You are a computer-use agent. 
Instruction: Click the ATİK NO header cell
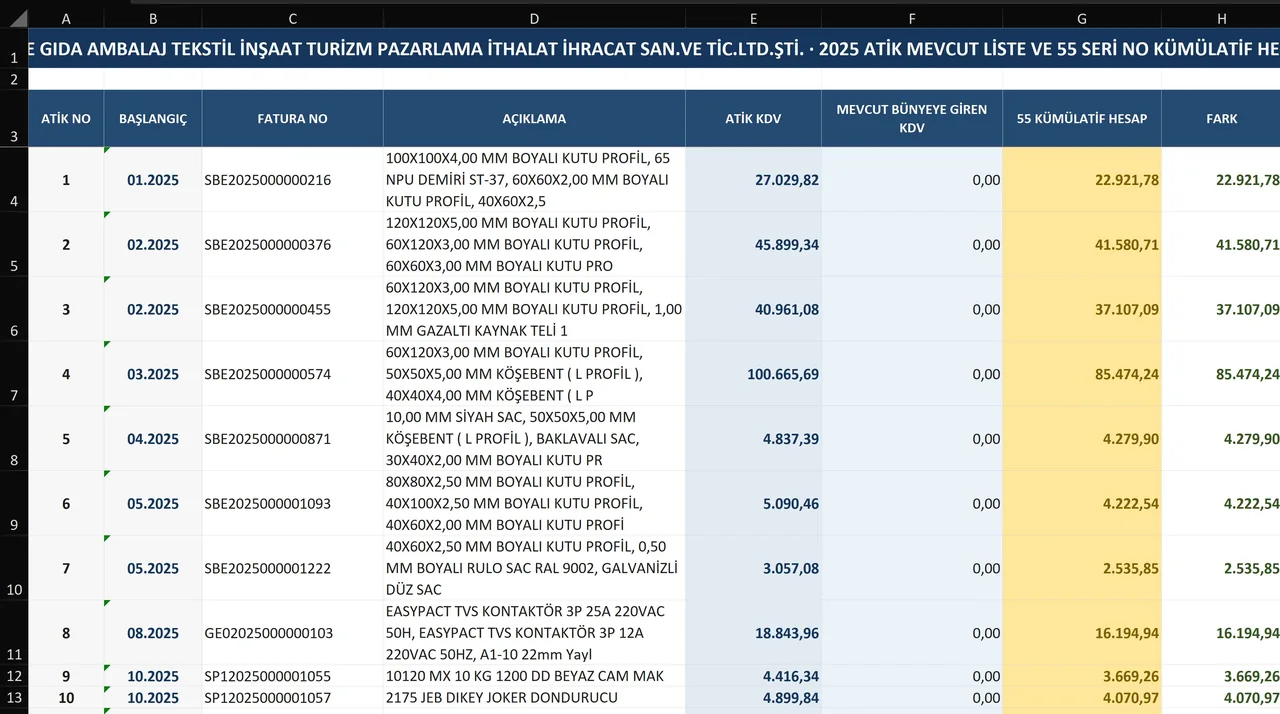click(66, 118)
